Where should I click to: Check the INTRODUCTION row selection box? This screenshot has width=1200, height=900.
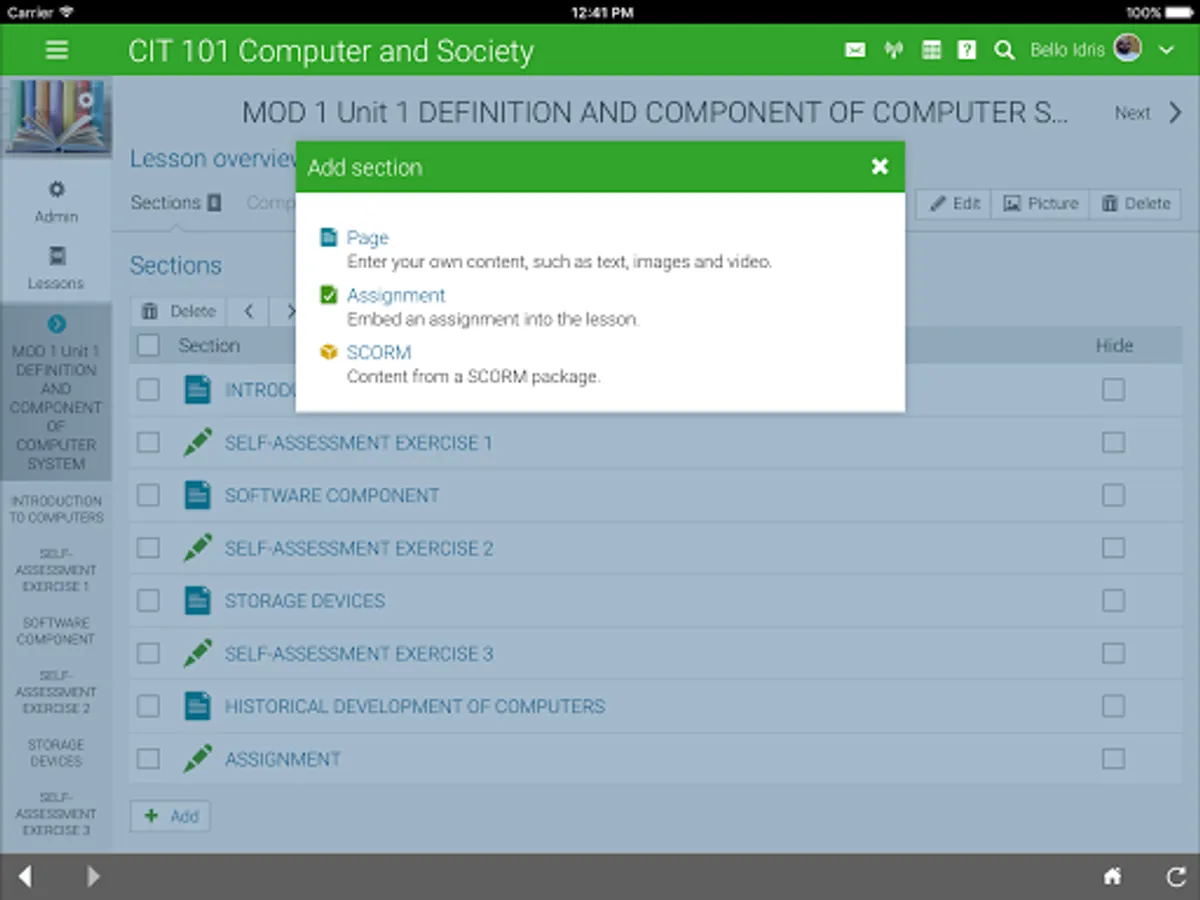click(148, 390)
